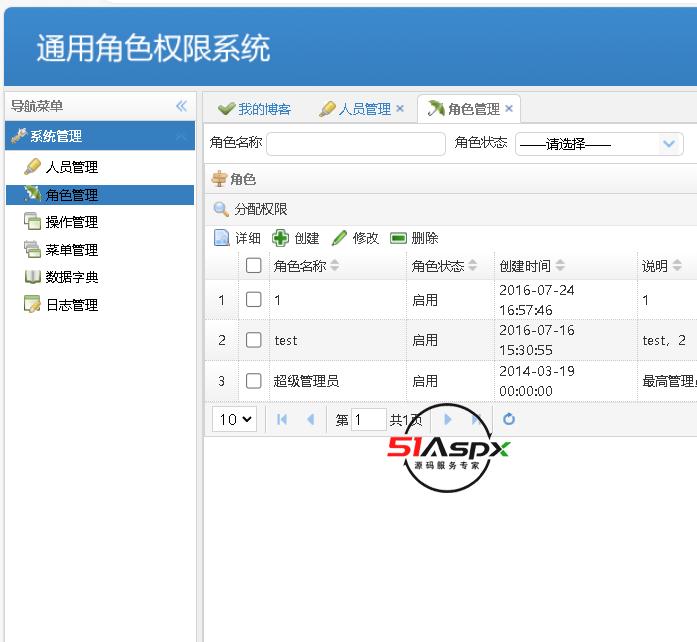Screen dimensions: 697x642
Task: Check the checkbox for the test row
Action: pos(253,340)
